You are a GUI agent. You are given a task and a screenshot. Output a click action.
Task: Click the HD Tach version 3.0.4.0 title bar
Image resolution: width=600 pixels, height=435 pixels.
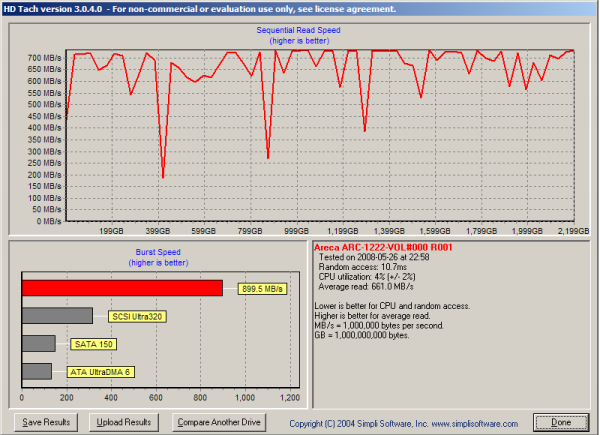tap(300, 9)
